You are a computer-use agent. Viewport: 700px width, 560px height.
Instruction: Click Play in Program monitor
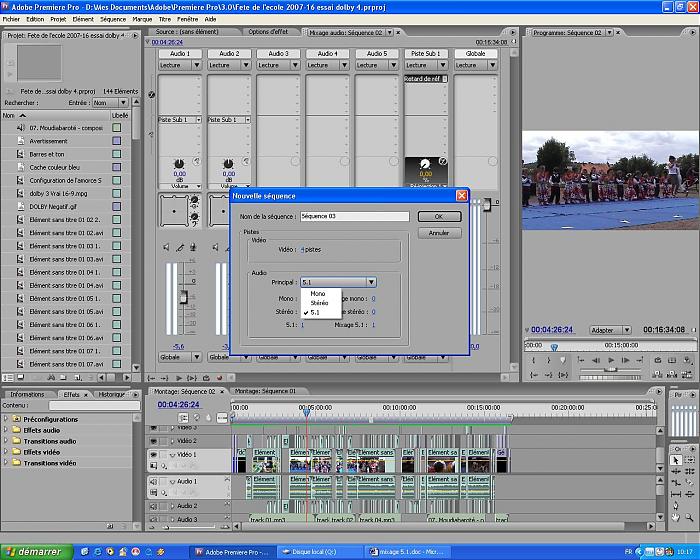point(611,360)
